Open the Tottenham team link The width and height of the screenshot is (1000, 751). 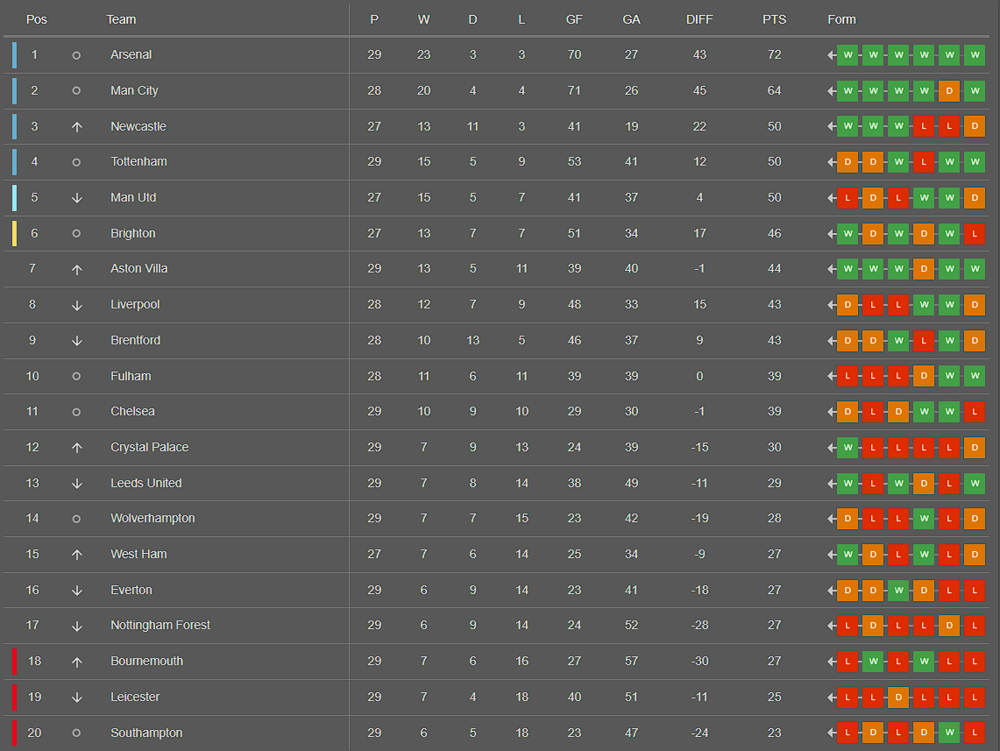139,162
